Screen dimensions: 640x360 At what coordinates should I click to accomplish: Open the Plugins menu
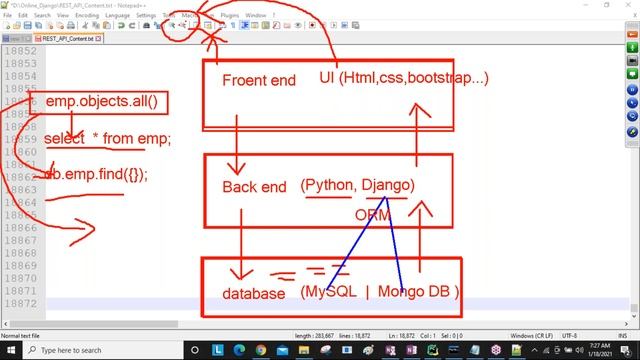point(230,15)
